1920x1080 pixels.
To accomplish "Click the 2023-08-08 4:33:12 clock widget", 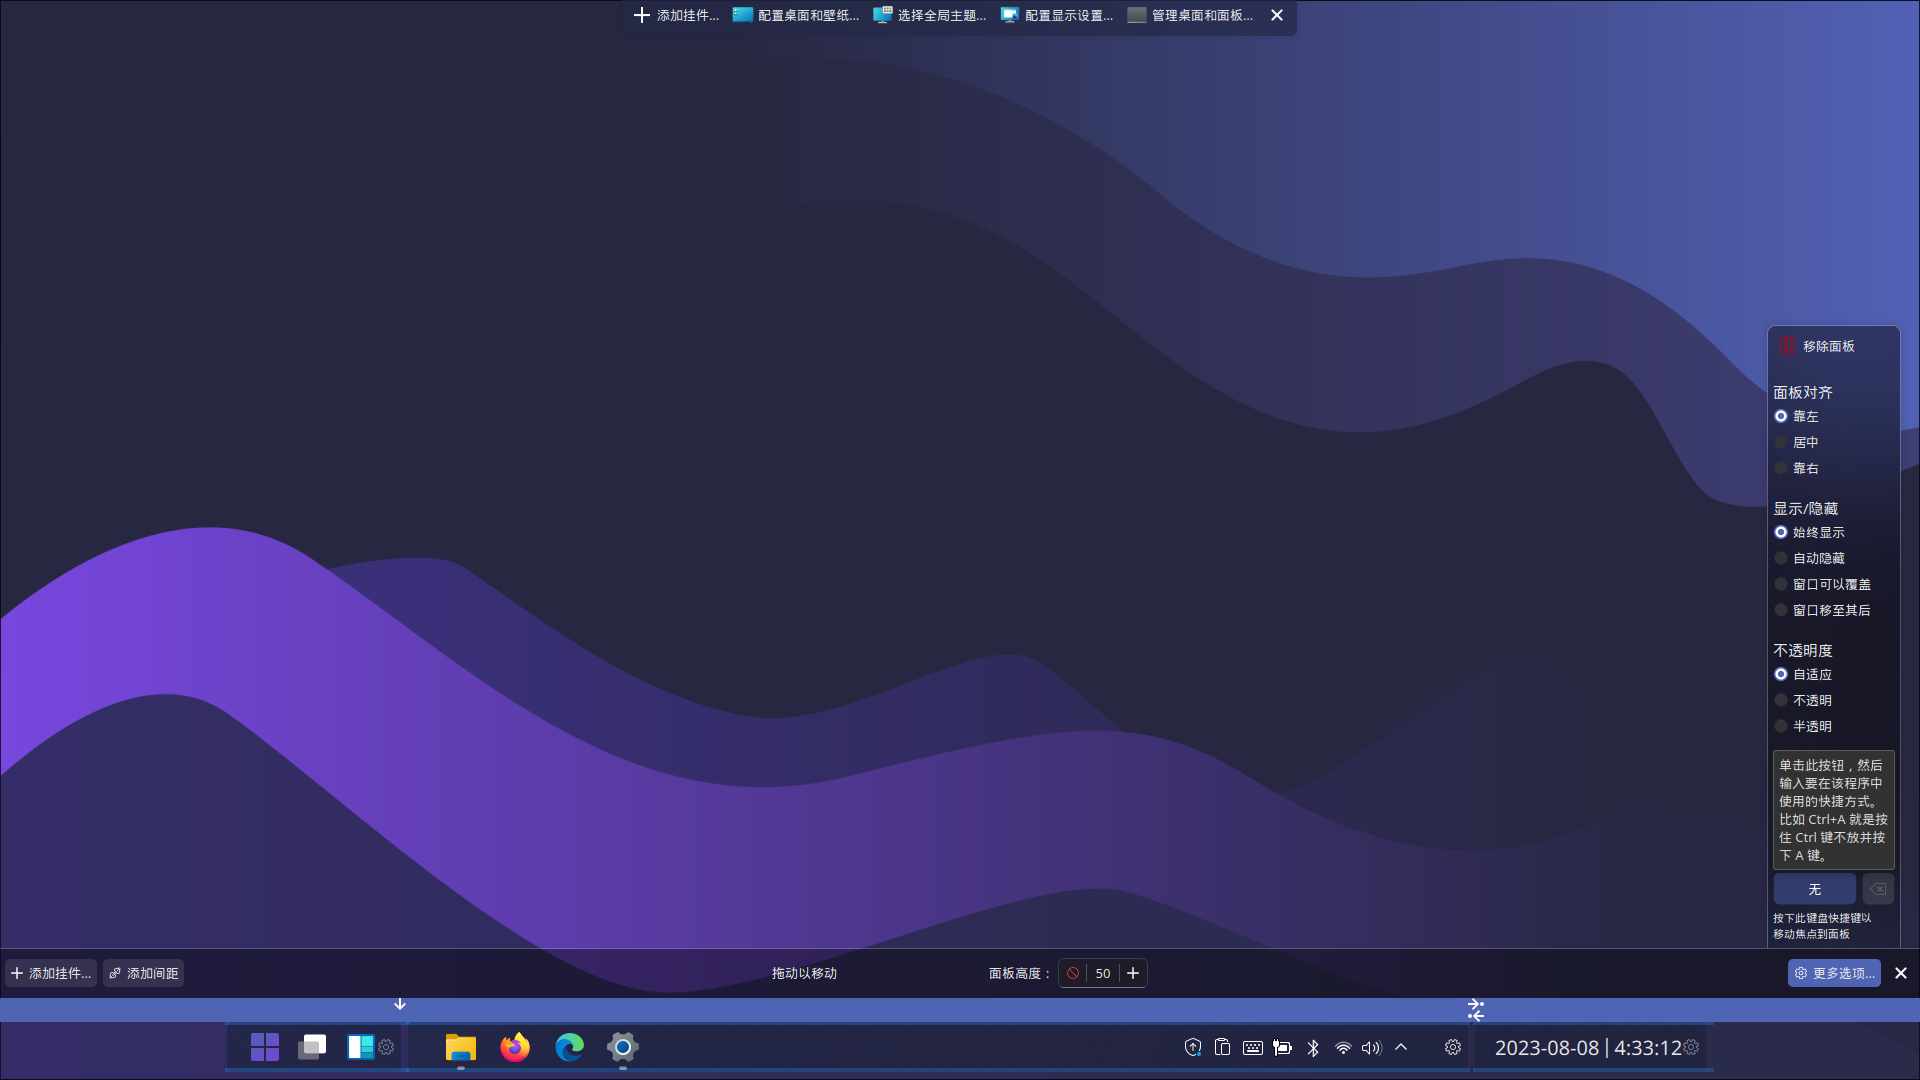I will click(x=1587, y=1047).
